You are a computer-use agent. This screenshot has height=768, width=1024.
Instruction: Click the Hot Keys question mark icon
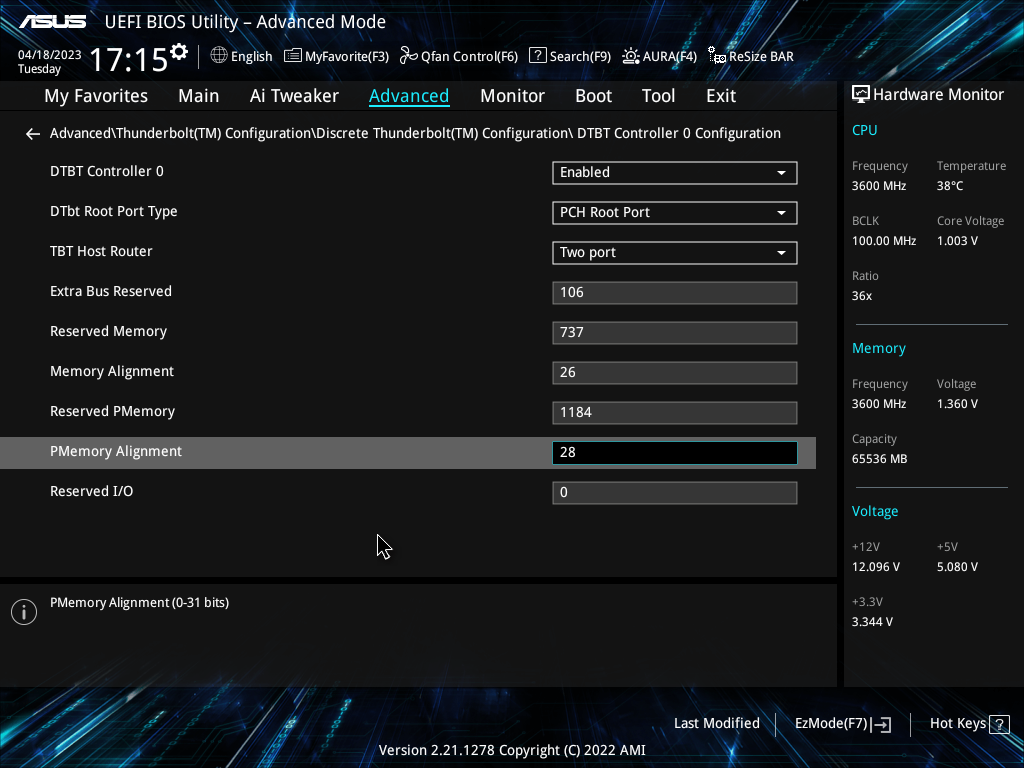999,724
